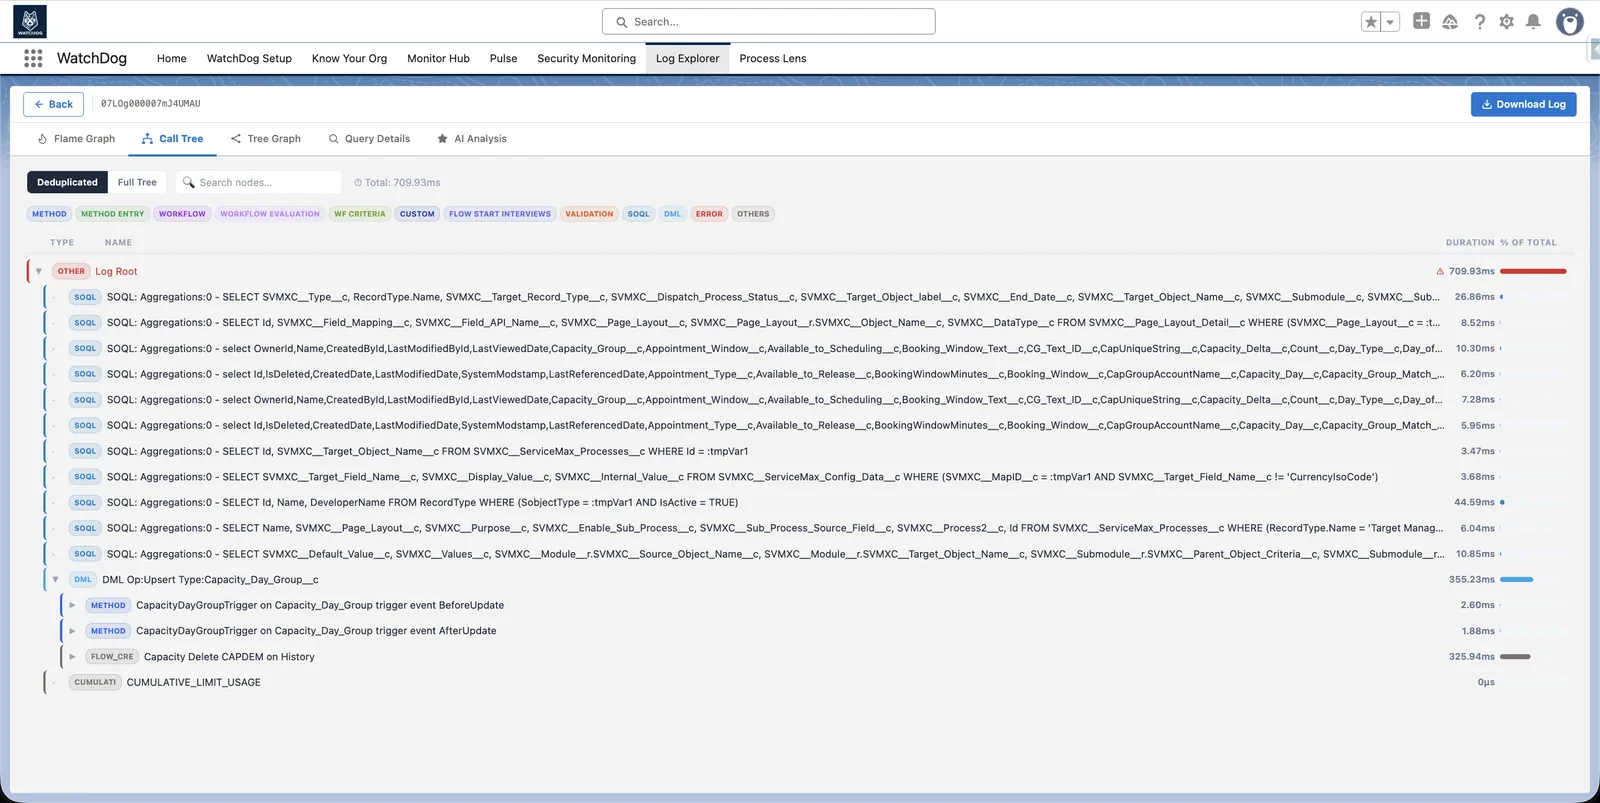Image resolution: width=1600 pixels, height=803 pixels.
Task: Toggle the DML filter chip
Action: 672,214
